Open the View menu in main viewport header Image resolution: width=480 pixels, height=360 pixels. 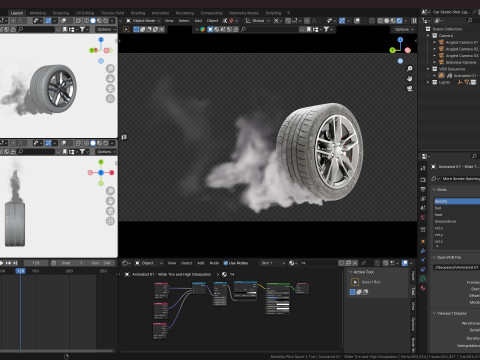169,21
